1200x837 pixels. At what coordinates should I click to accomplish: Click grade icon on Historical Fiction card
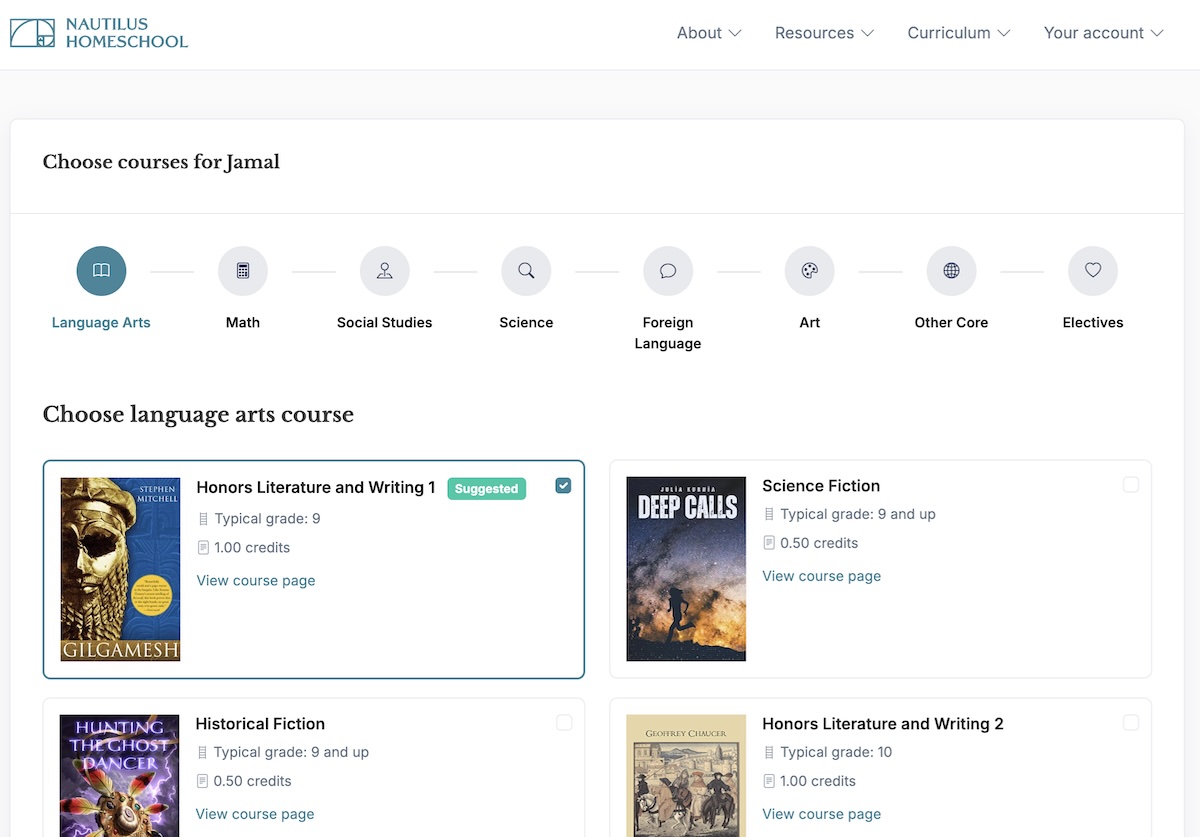(x=202, y=753)
